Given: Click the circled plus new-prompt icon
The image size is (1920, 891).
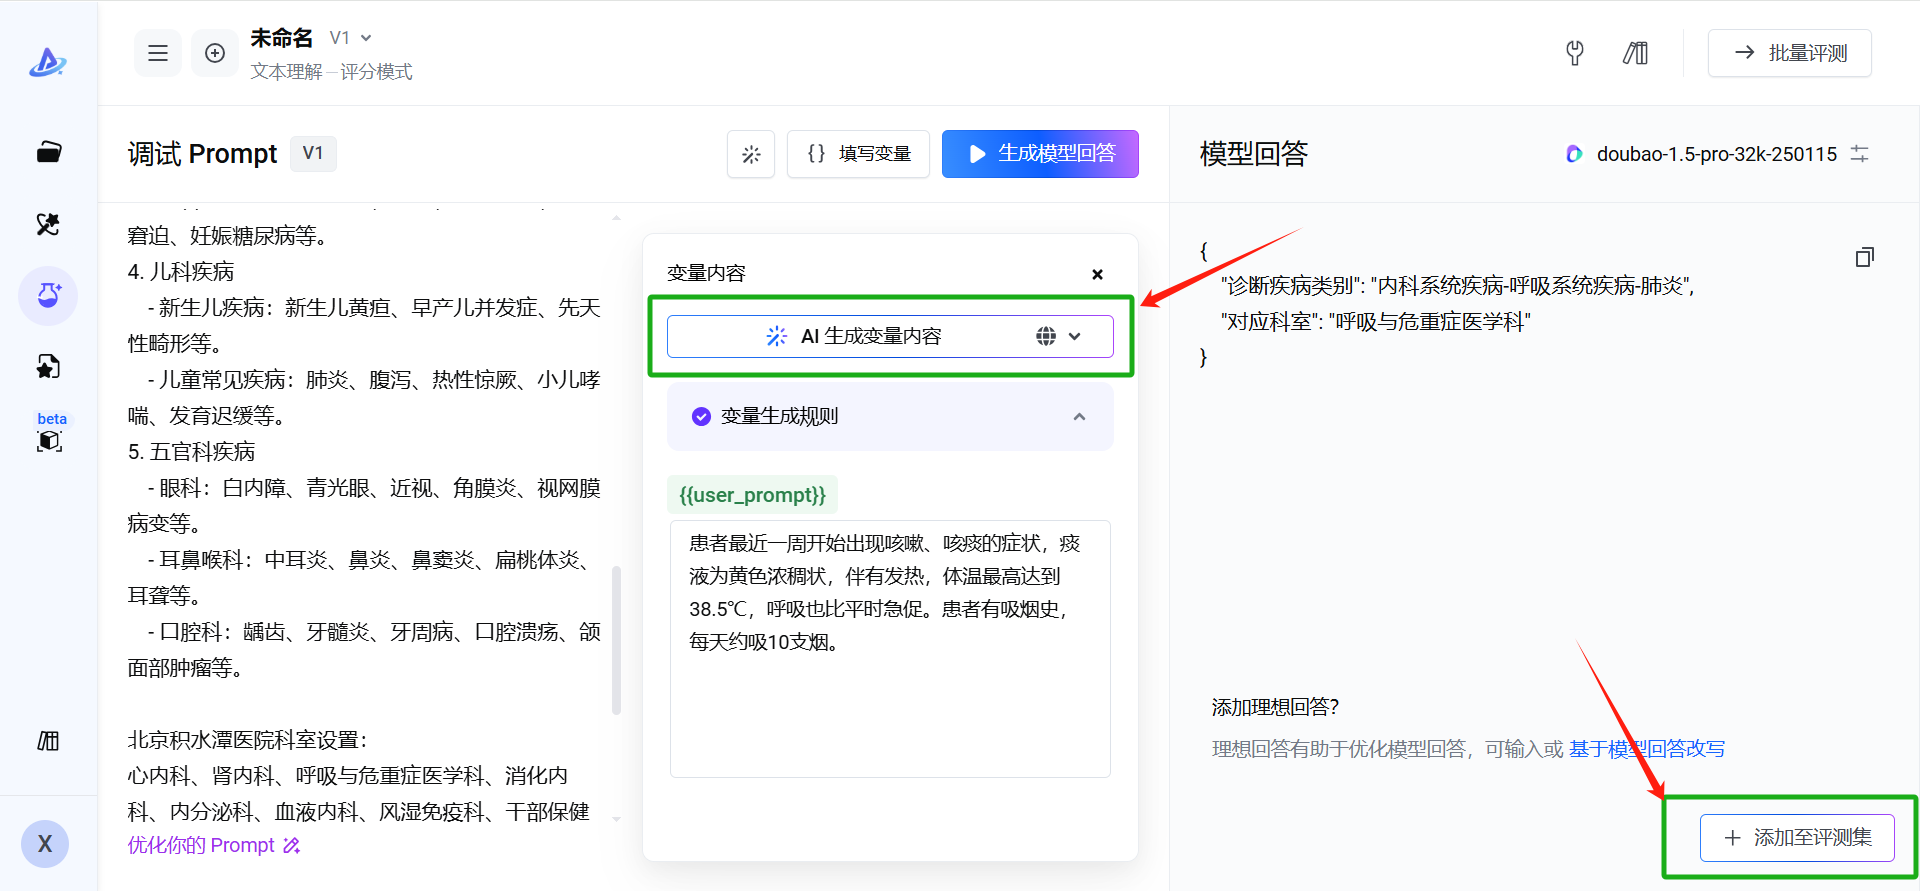Looking at the screenshot, I should pos(215,54).
